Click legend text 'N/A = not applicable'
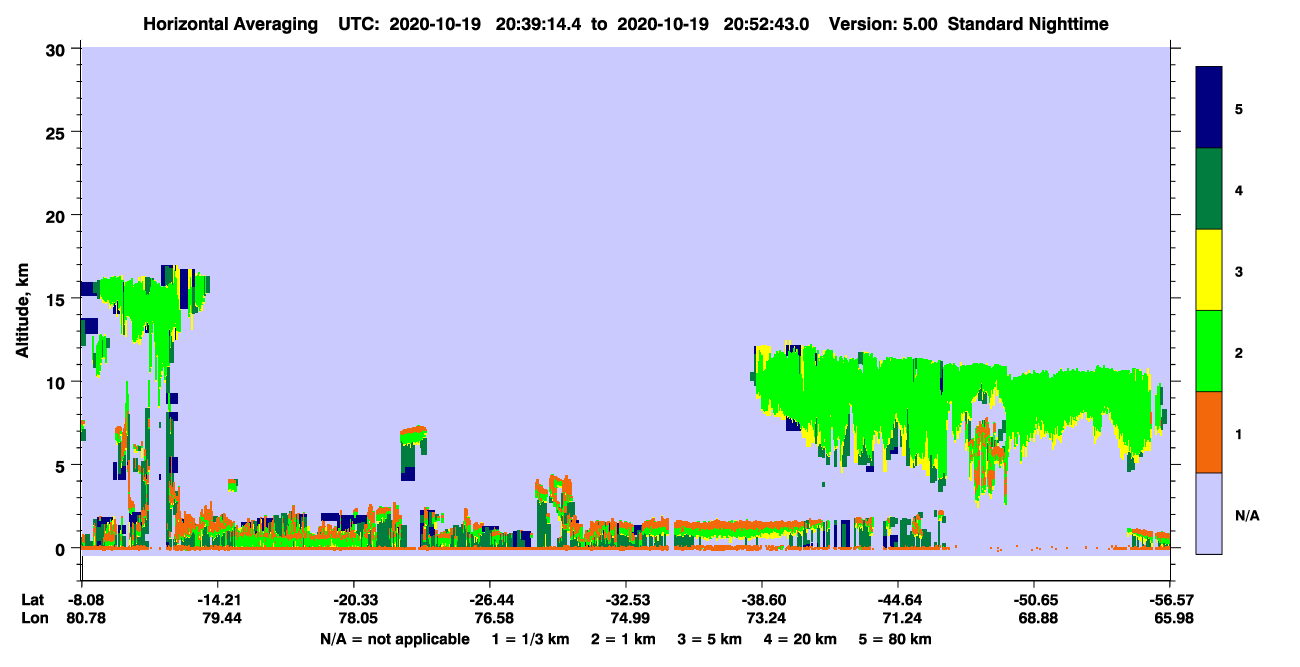The width and height of the screenshot is (1300, 667). [x=394, y=639]
